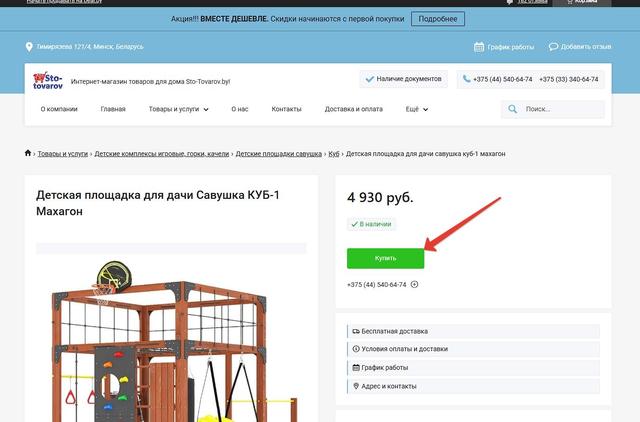Open Товары и услуги breadcrumb link
Image resolution: width=640 pixels, height=422 pixels.
pyautogui.click(x=63, y=153)
